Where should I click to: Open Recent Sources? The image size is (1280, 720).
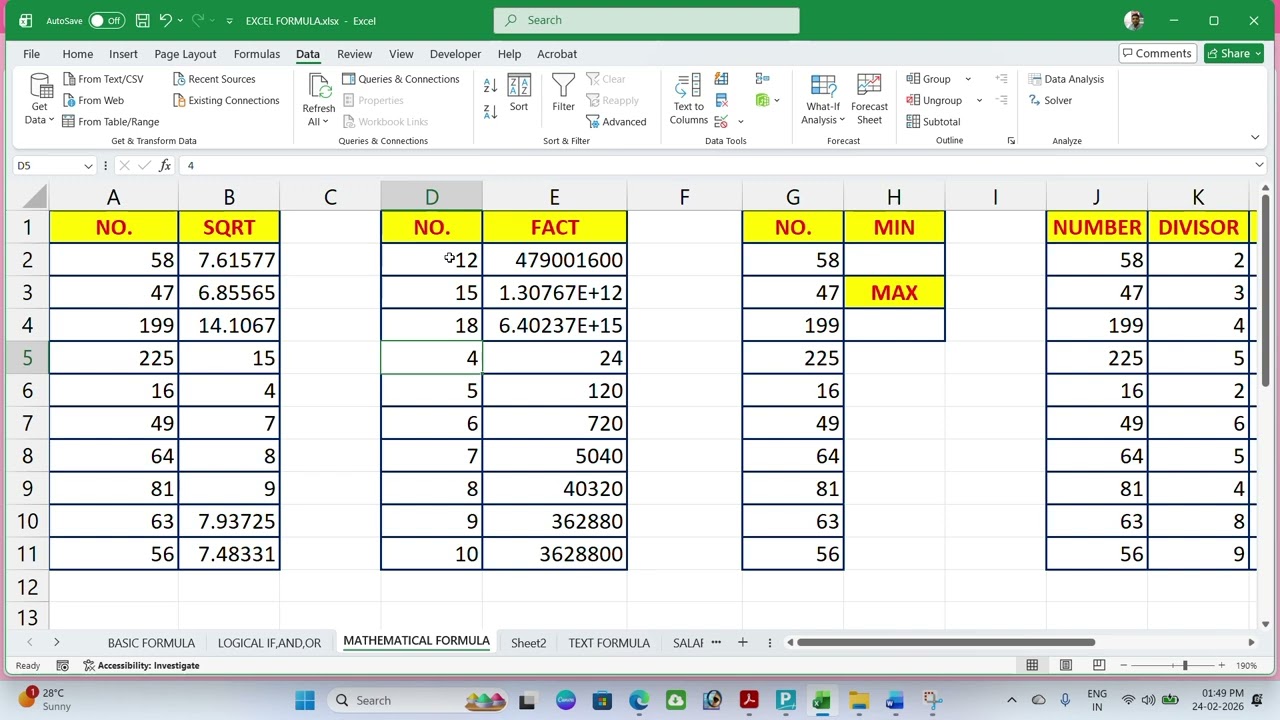[x=213, y=79]
